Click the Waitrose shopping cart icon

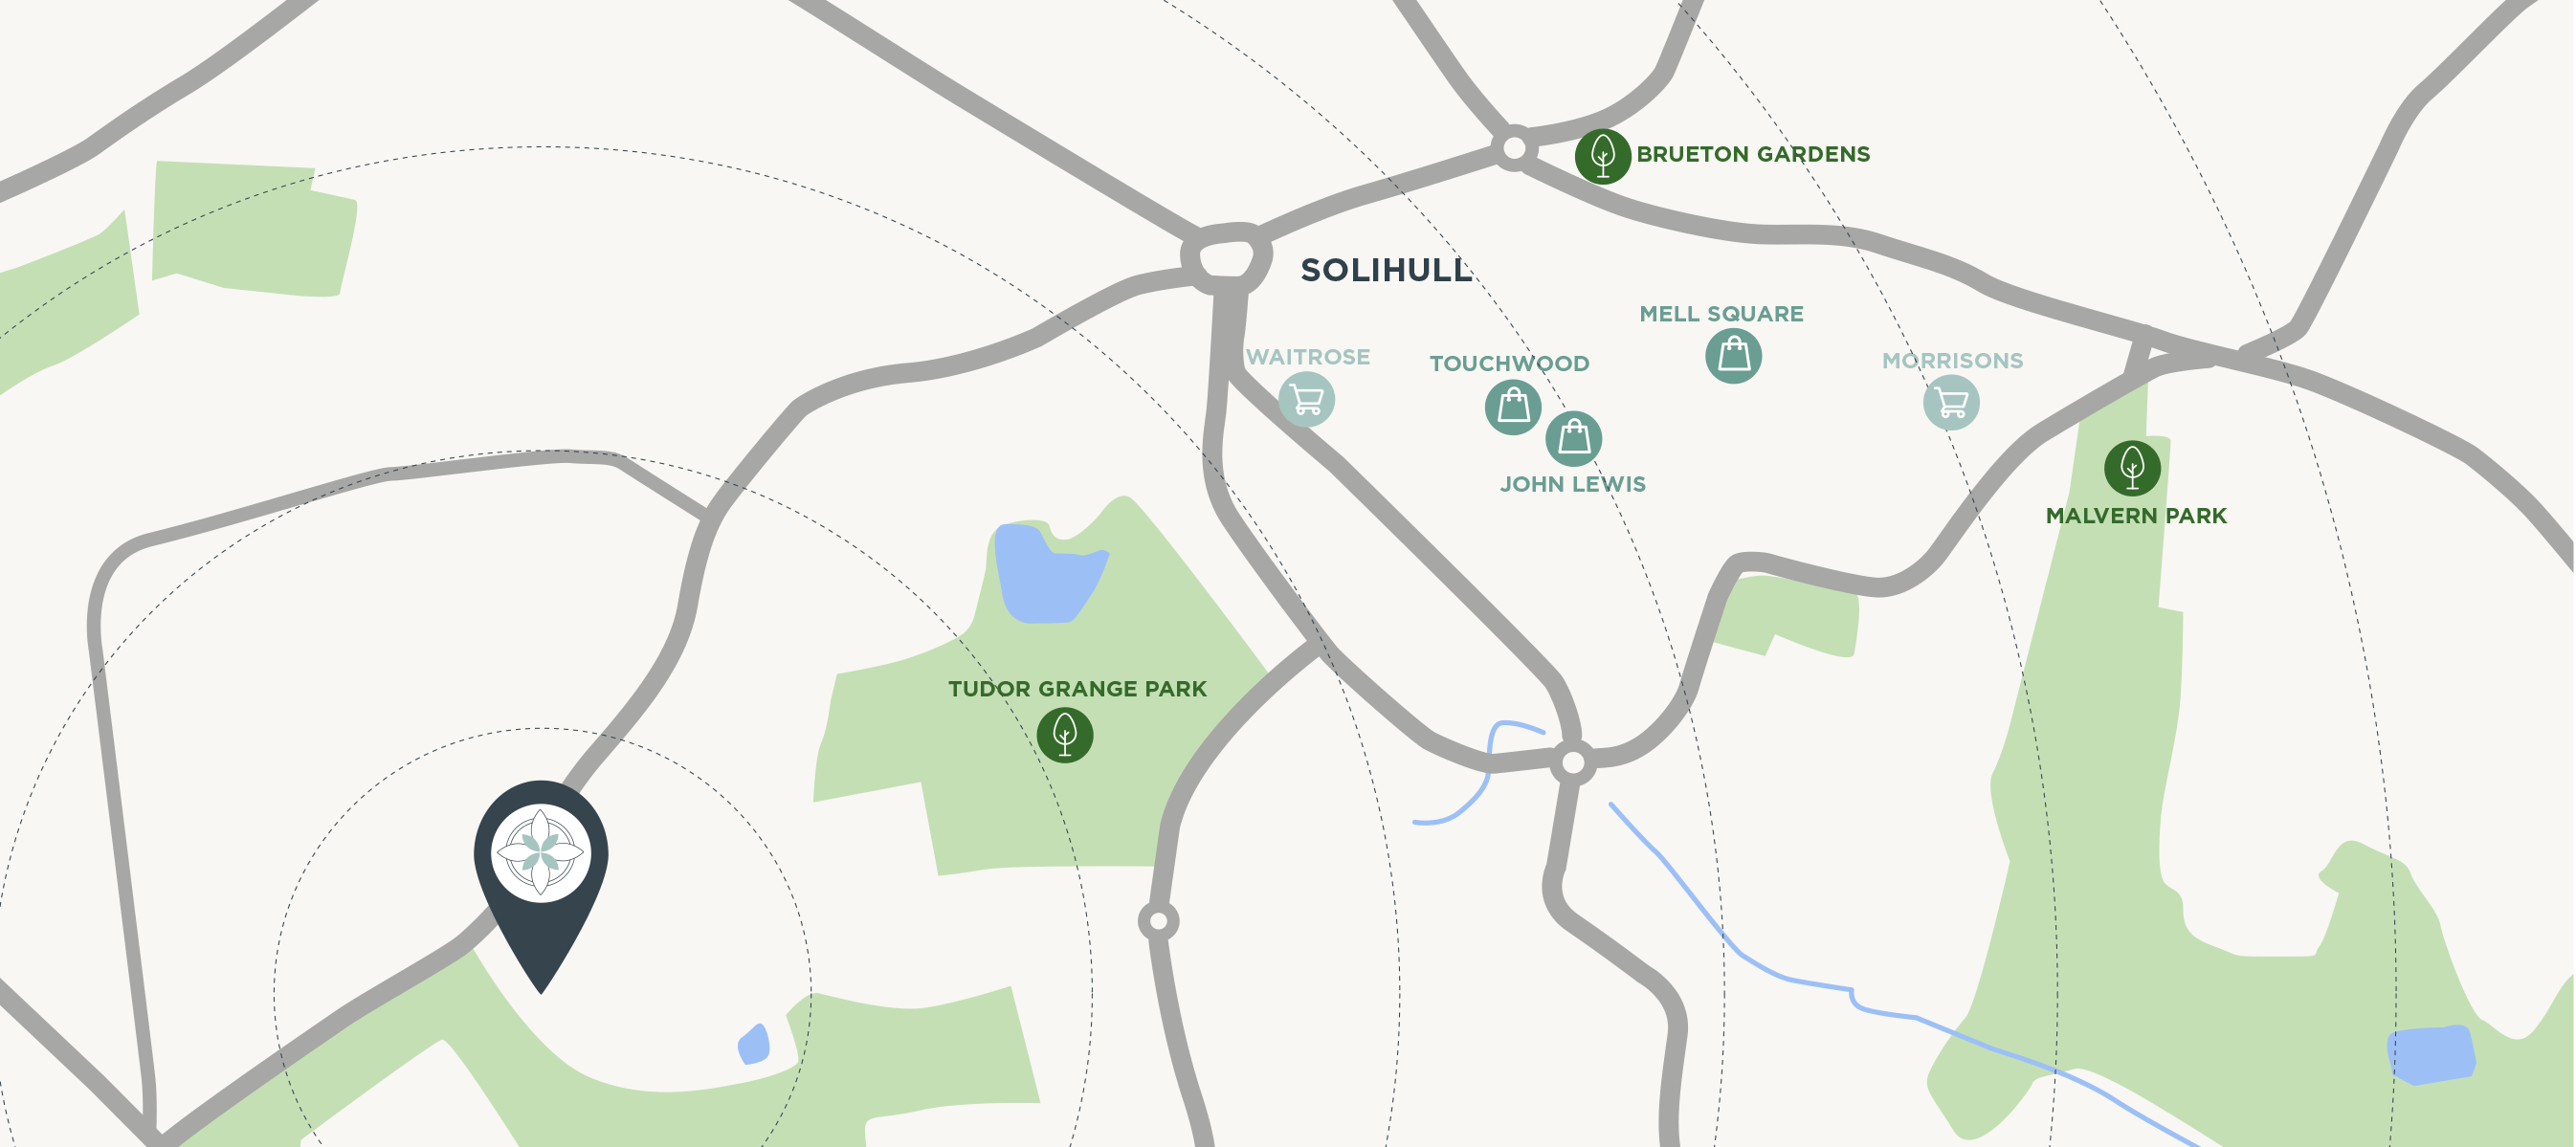1307,399
